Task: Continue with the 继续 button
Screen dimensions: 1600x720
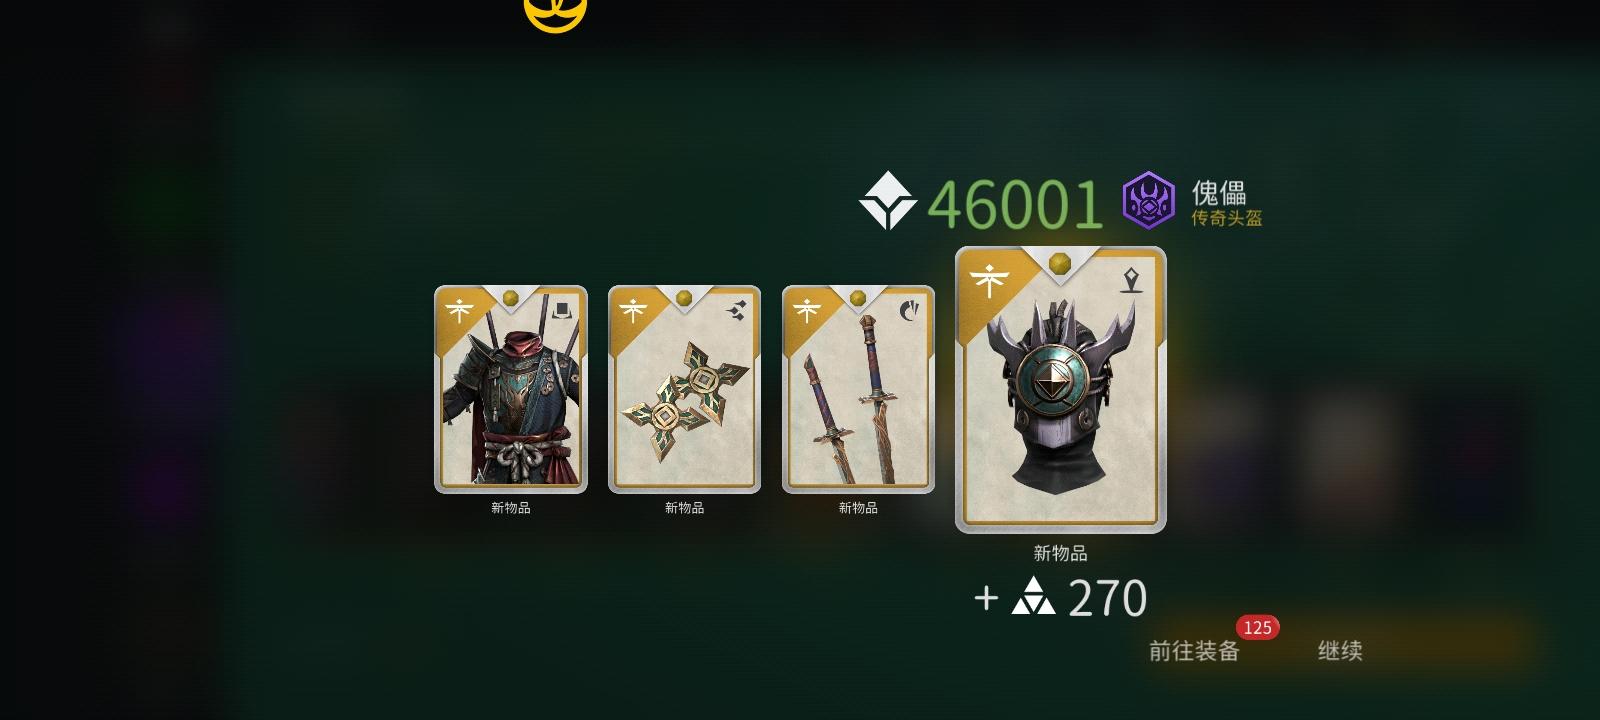Action: 1340,651
